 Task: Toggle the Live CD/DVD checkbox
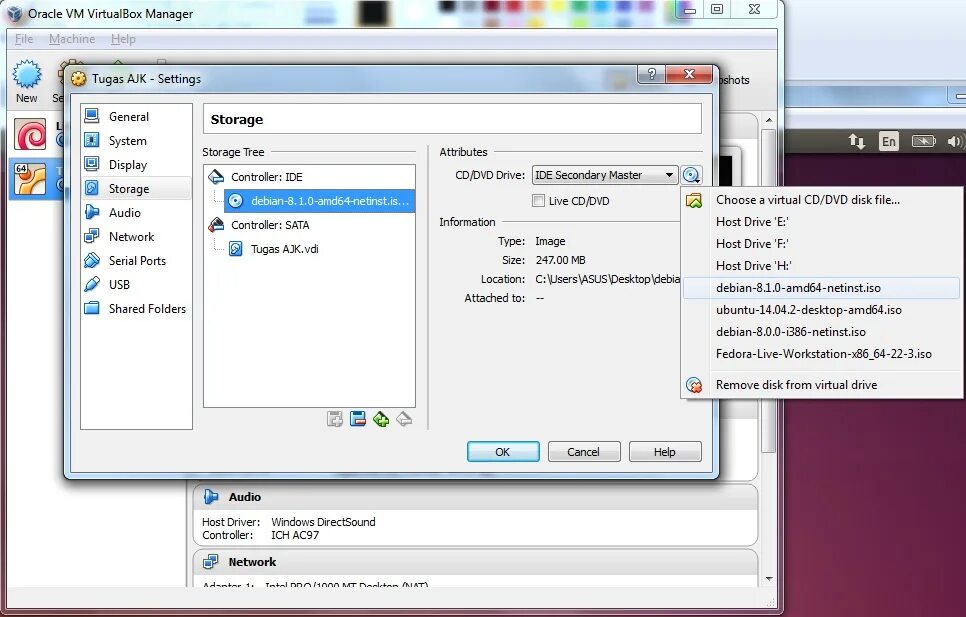click(538, 201)
